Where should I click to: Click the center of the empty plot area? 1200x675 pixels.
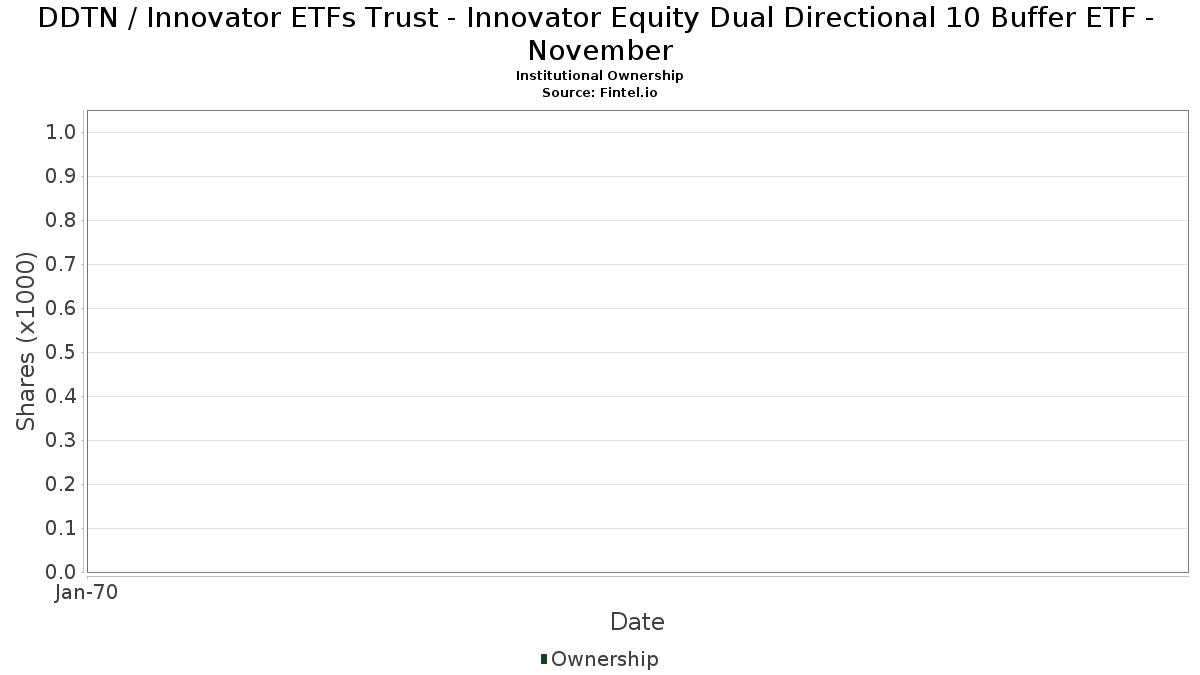[x=637, y=341]
